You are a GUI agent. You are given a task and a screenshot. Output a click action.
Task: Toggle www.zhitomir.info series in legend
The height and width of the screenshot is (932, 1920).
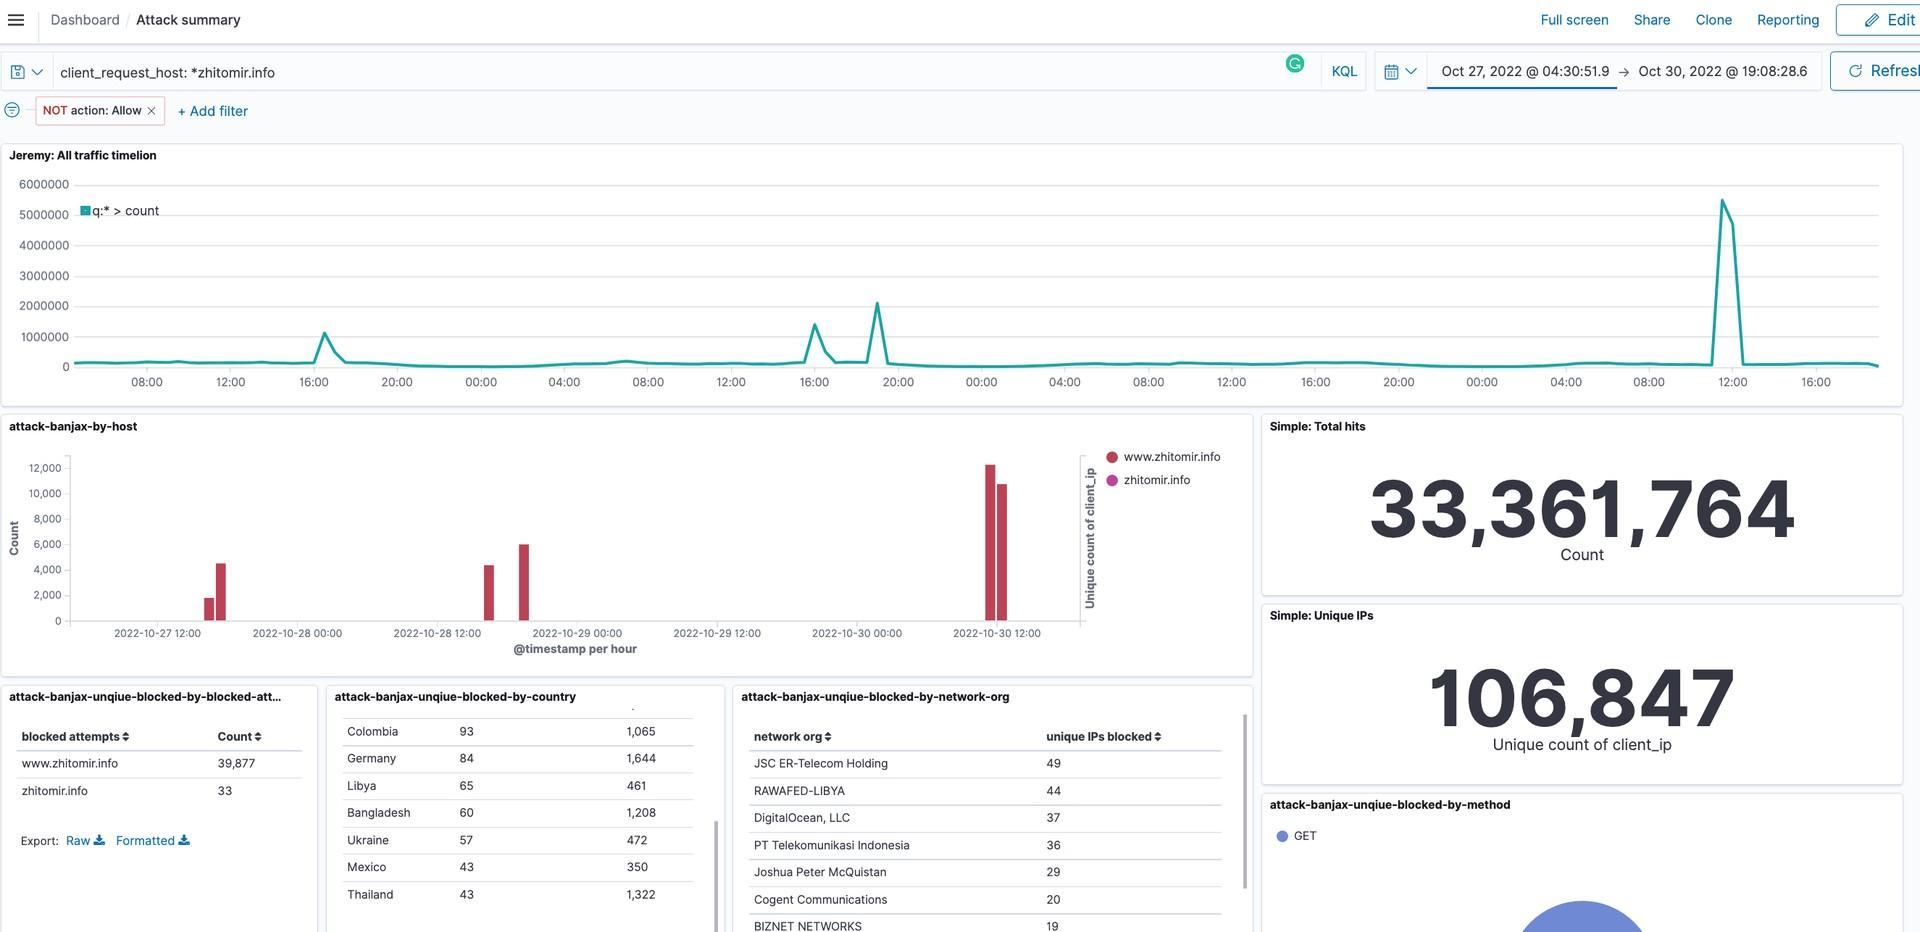(x=1171, y=457)
